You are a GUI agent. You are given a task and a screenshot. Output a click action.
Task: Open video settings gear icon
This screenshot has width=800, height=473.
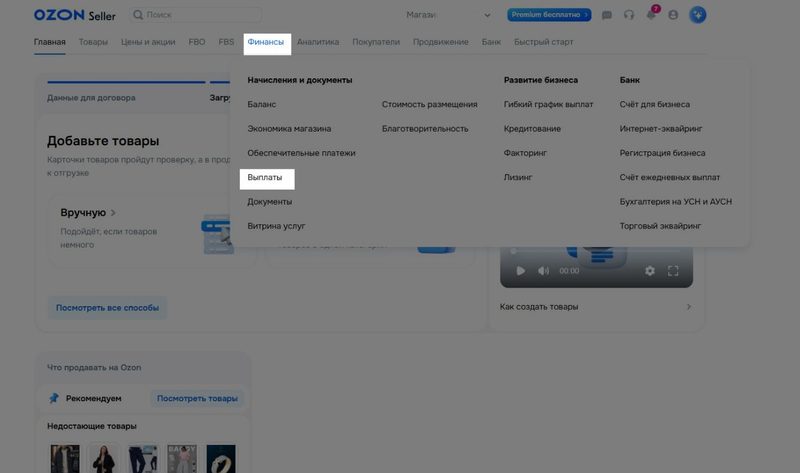pyautogui.click(x=649, y=270)
